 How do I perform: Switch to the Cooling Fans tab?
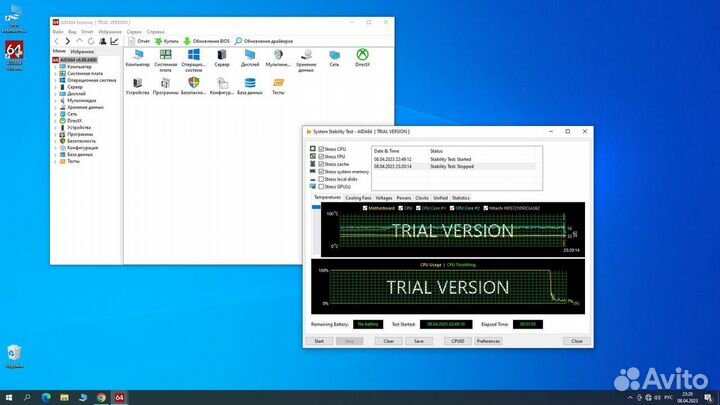tap(358, 198)
